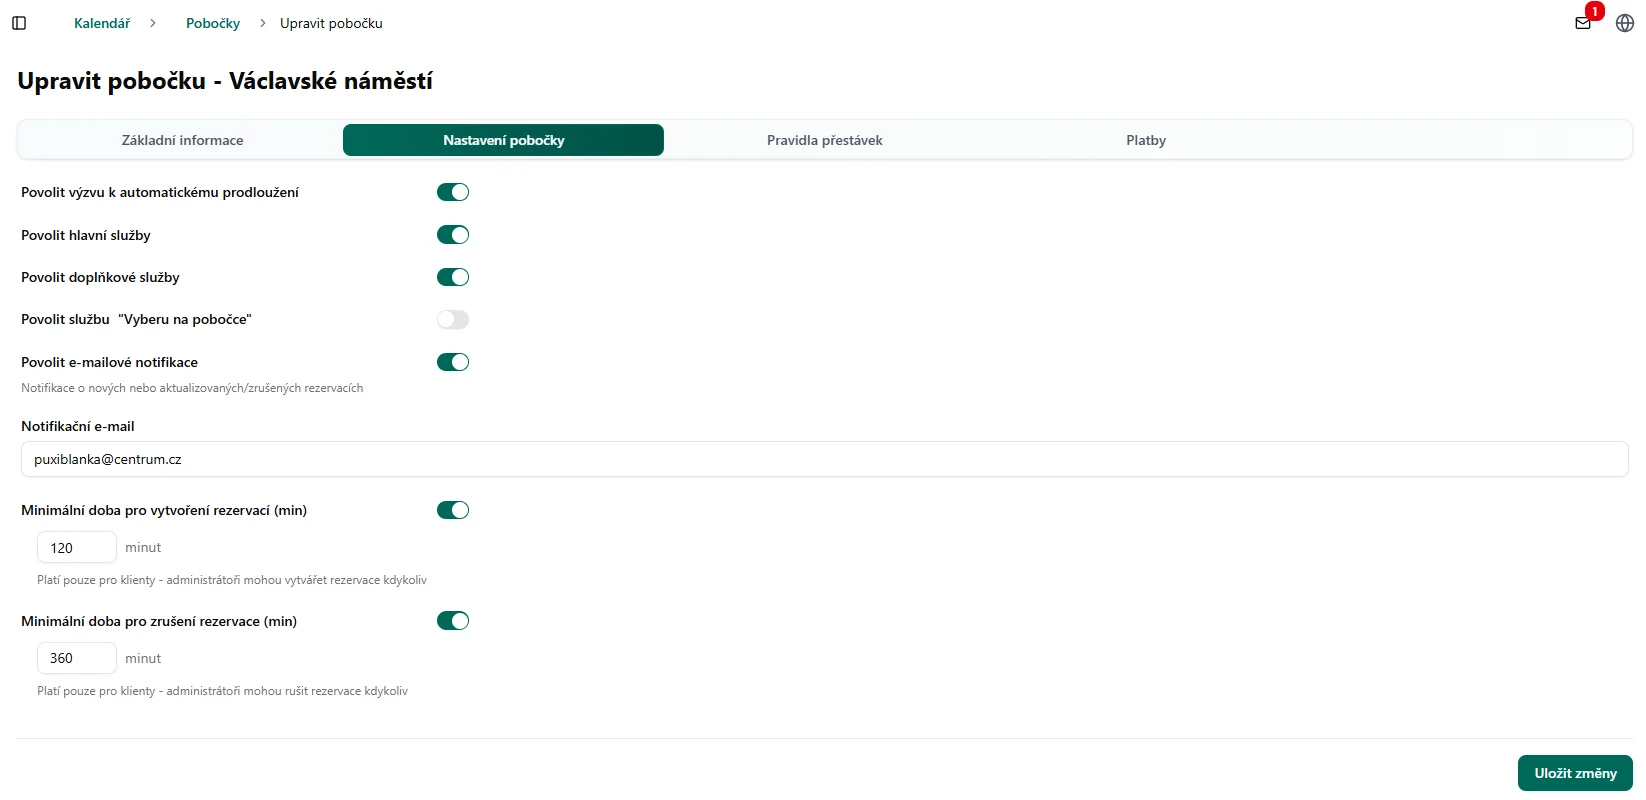Navigate to Pobočky breadcrumb link
This screenshot has width=1646, height=800.
213,23
